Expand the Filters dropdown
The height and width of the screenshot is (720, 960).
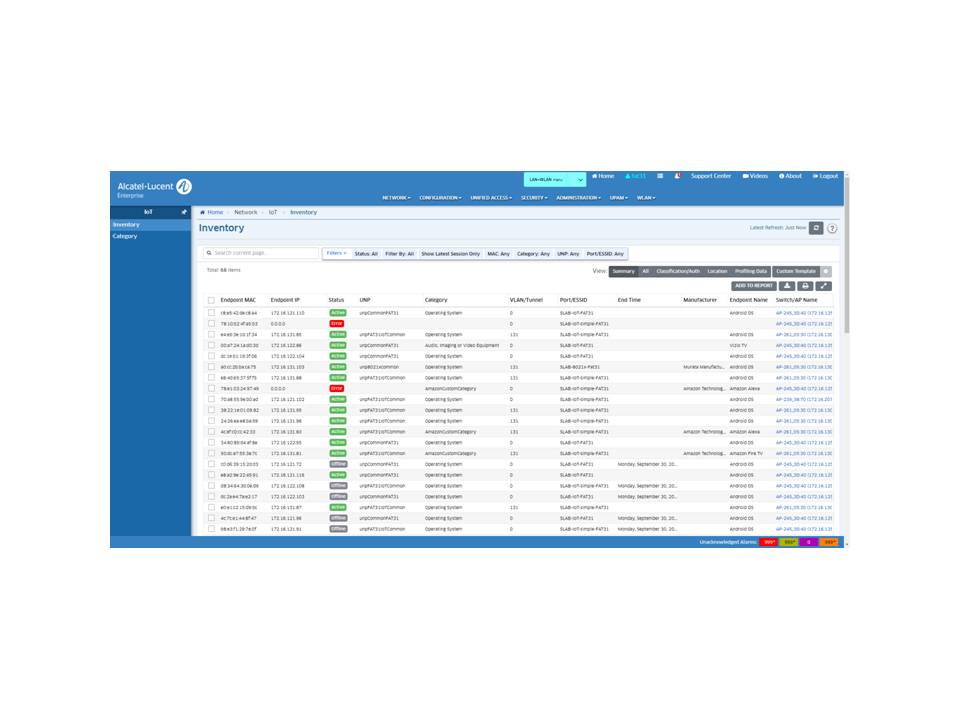[336, 253]
